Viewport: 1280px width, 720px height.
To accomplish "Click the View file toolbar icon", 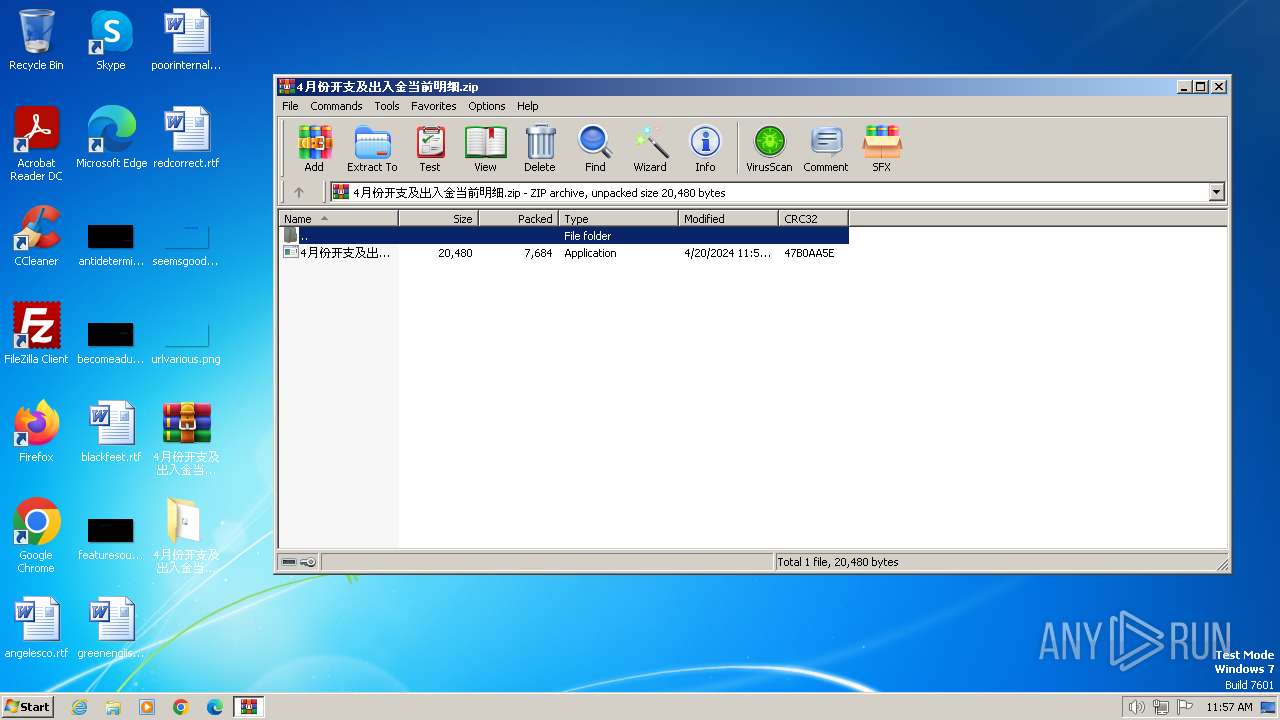I will pos(485,148).
